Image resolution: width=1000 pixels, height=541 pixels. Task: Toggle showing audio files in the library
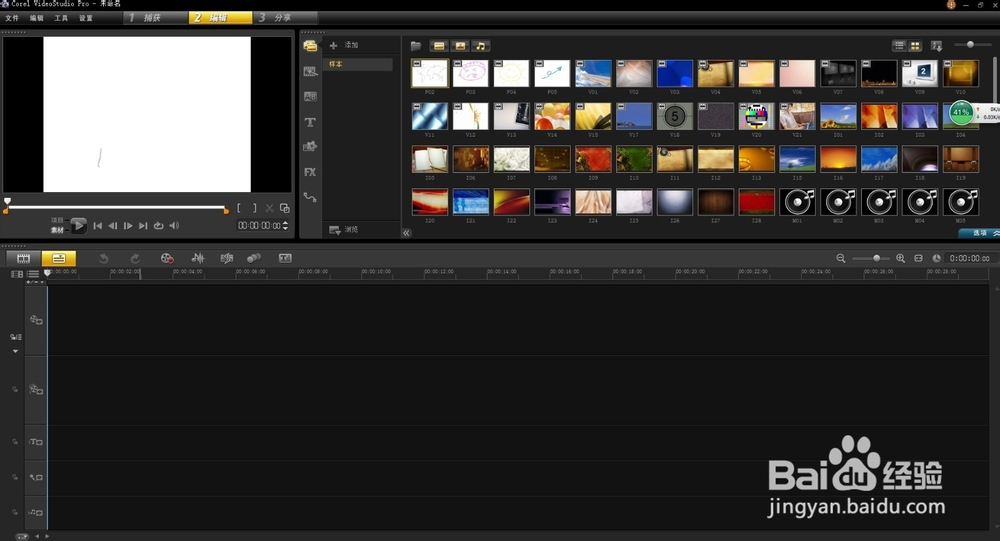coord(481,46)
